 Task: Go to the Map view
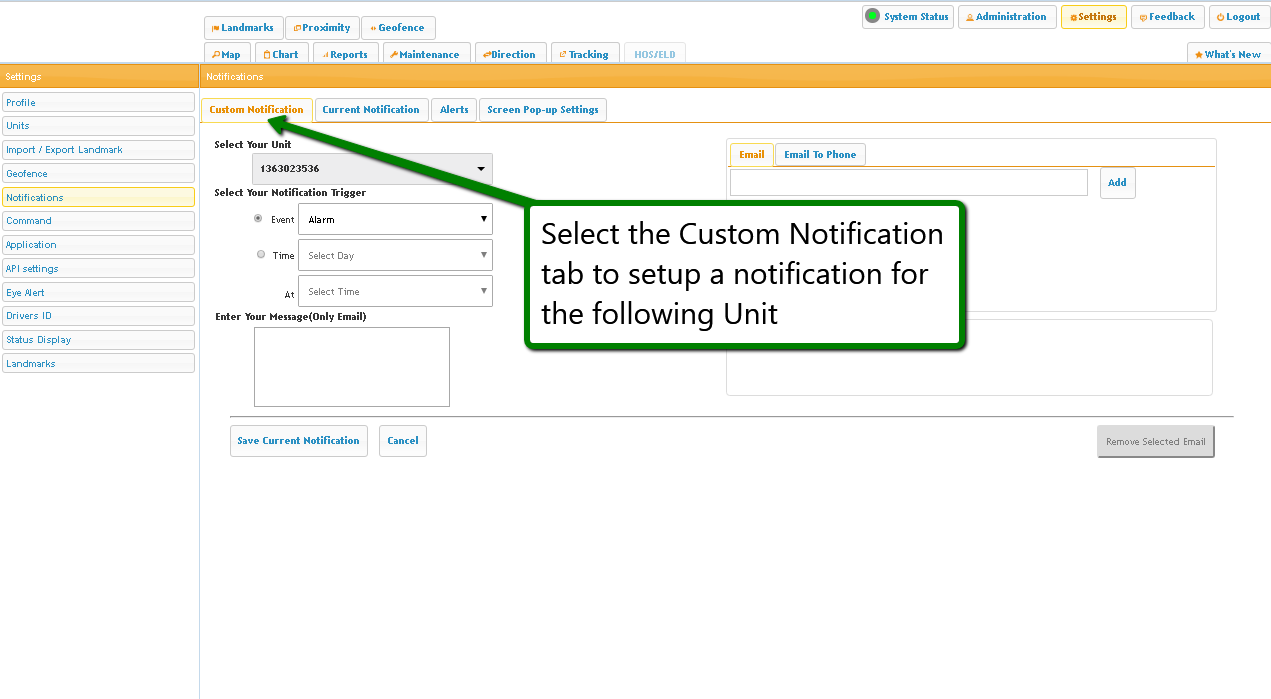[x=227, y=55]
